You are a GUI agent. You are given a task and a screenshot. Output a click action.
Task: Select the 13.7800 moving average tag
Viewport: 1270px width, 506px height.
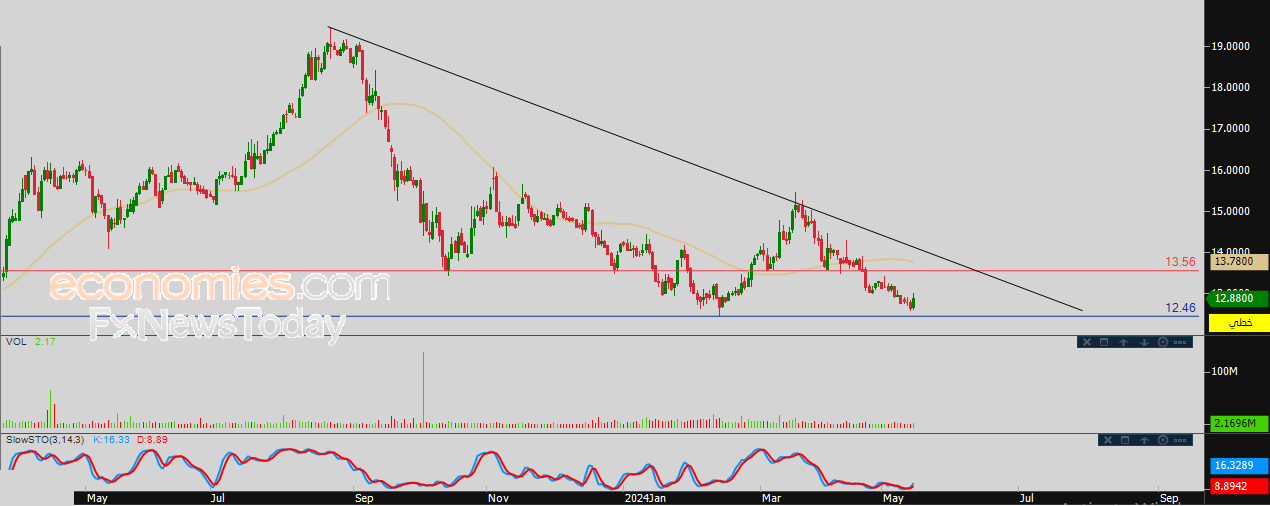pos(1239,261)
